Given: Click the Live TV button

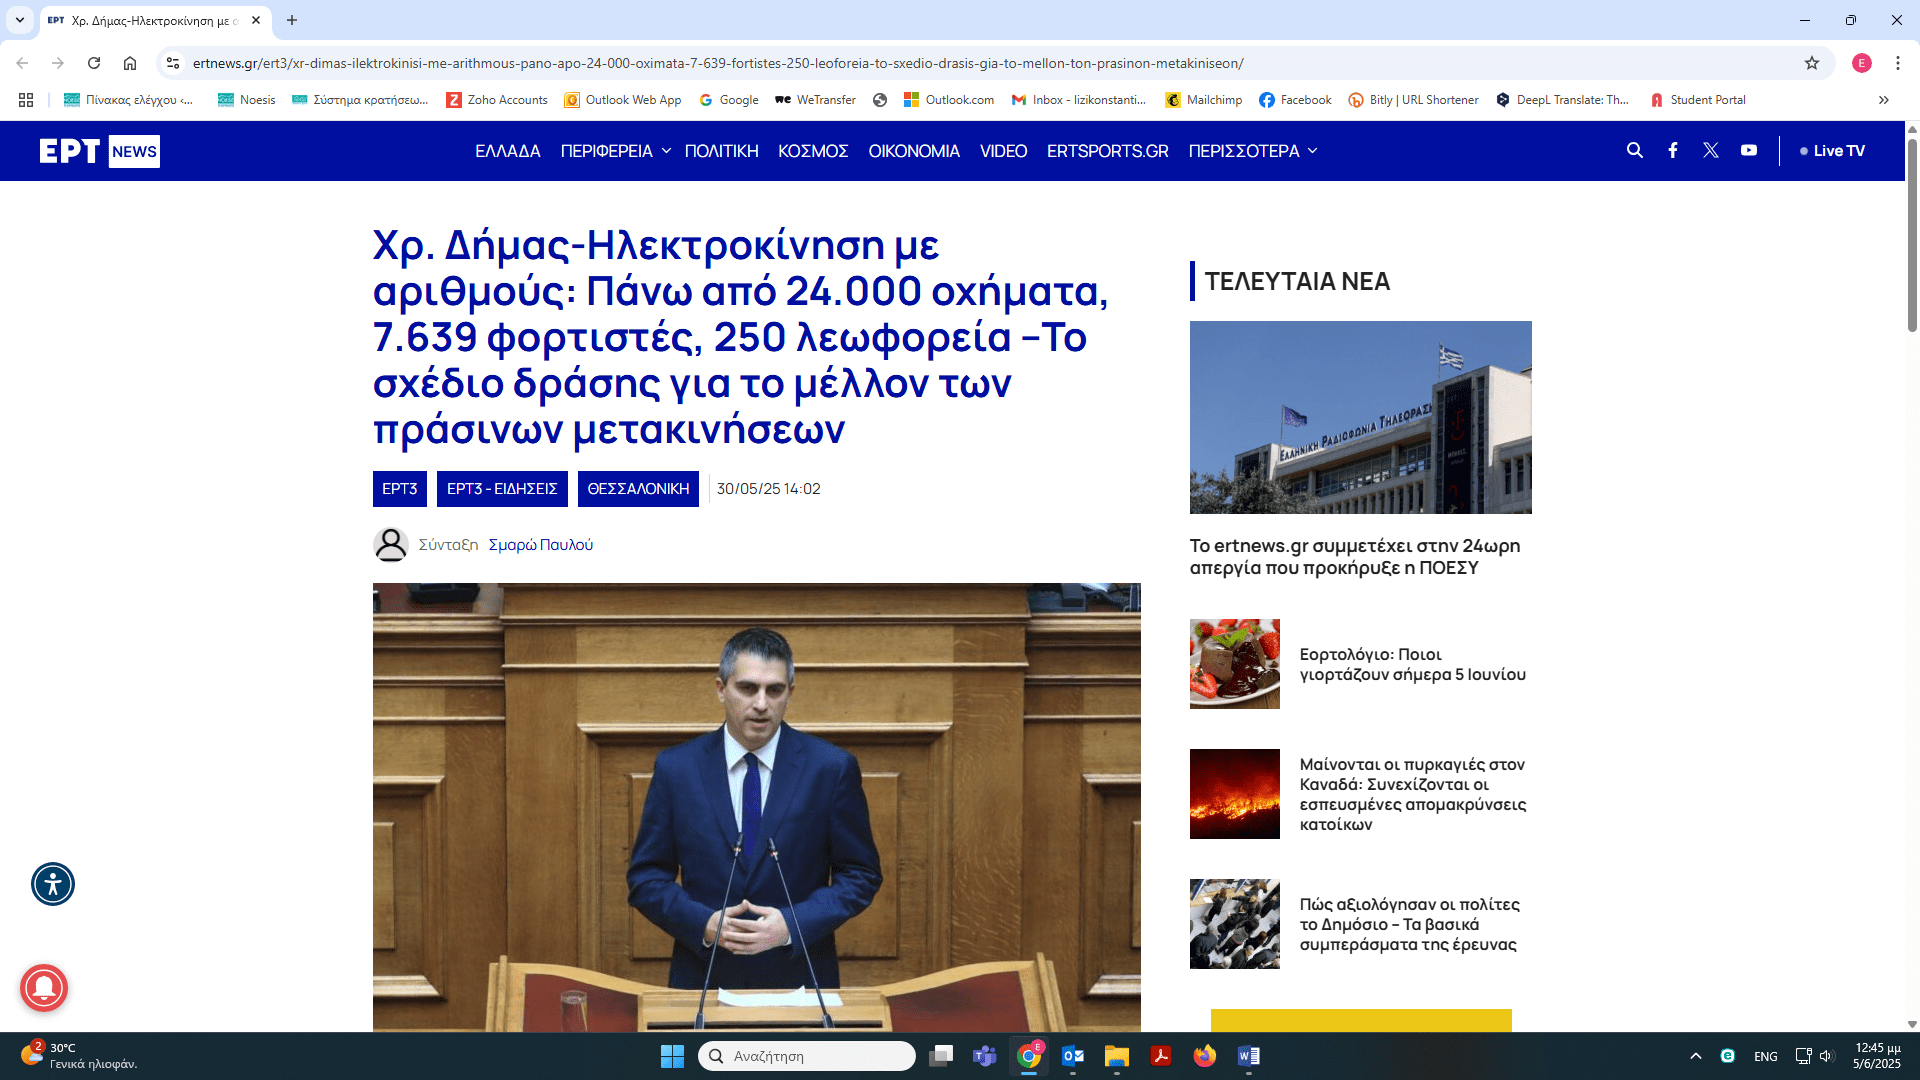Looking at the screenshot, I should point(1832,151).
